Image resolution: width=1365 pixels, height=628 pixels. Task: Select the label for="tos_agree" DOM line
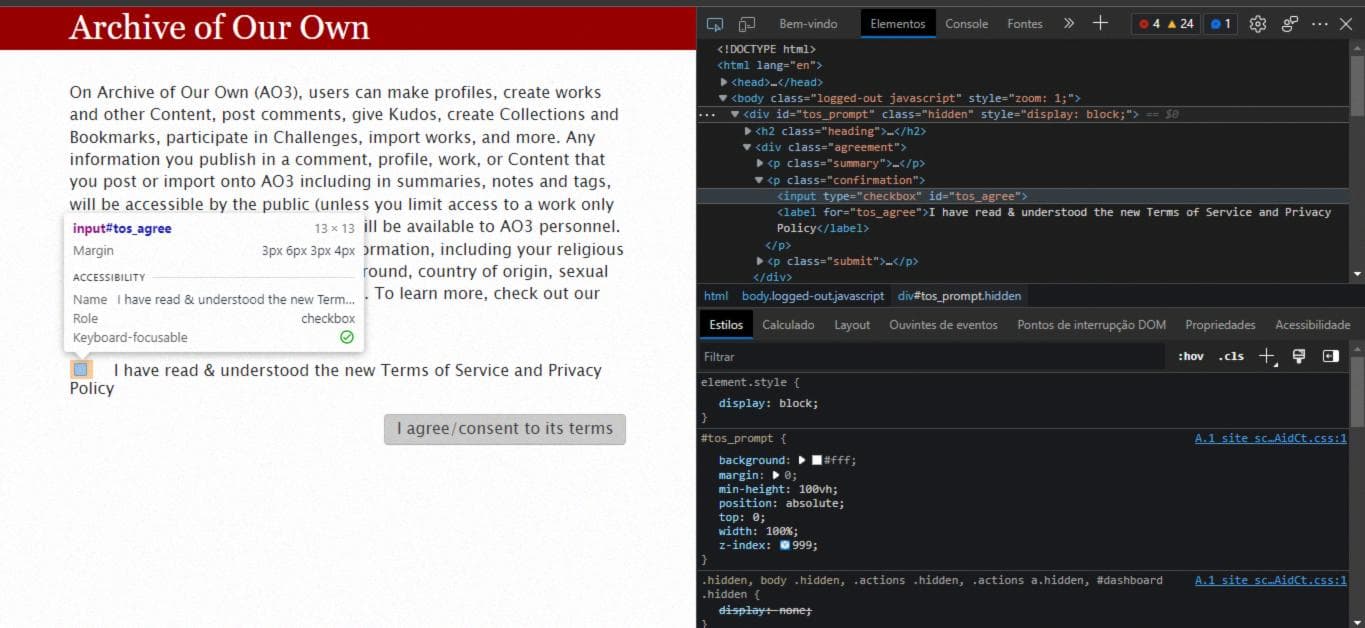[1054, 220]
